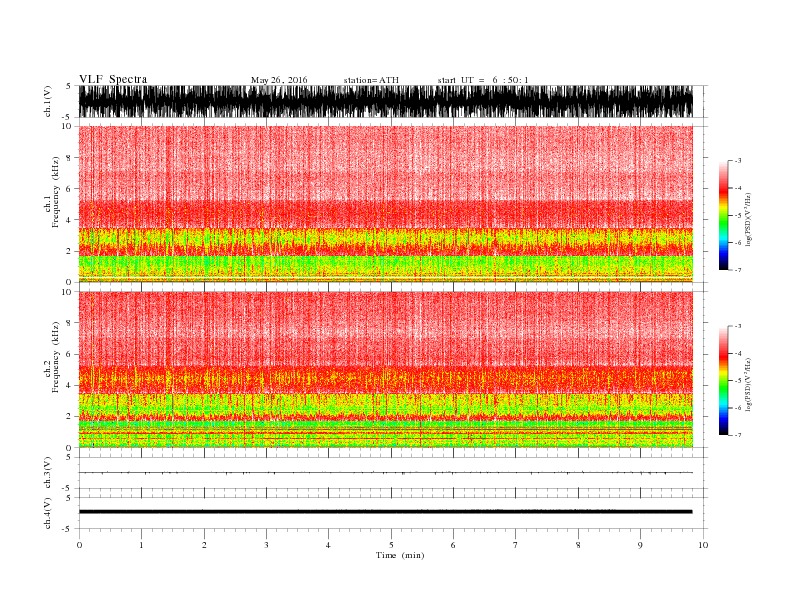
Task: Click the ch.1 spectrogram color scale bar
Action: pos(723,215)
